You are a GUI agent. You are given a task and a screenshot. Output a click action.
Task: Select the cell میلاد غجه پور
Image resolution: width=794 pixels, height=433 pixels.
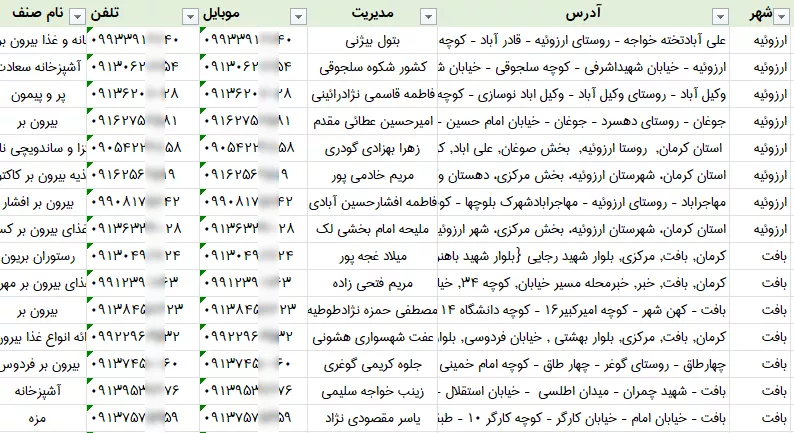(x=372, y=256)
